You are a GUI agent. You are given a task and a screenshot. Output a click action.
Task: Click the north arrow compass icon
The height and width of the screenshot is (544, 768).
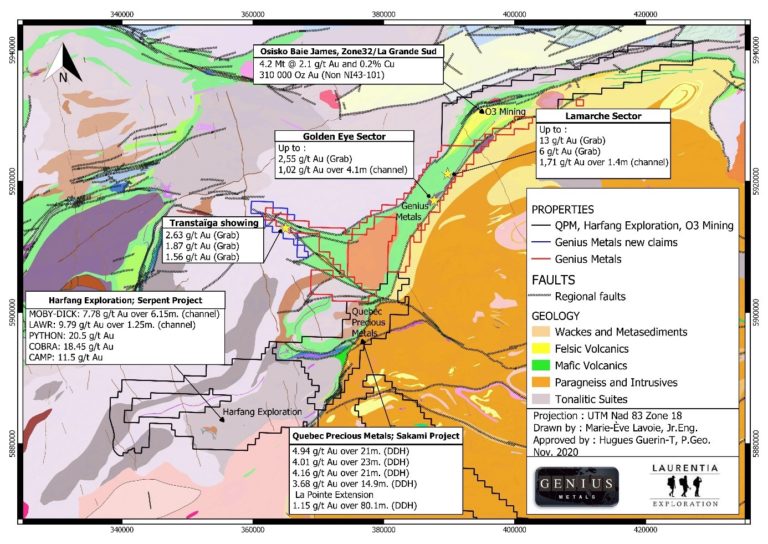[x=63, y=63]
